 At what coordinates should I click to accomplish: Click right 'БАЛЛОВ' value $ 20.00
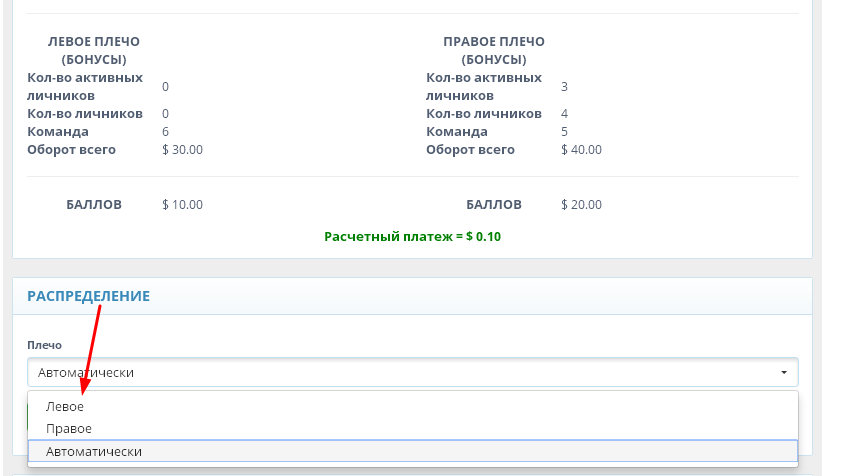pyautogui.click(x=581, y=205)
